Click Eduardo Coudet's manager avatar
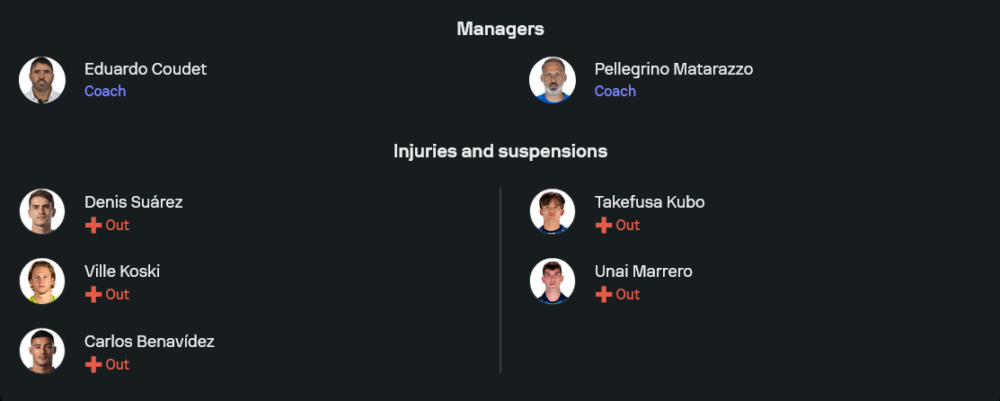1000x401 pixels. [x=42, y=80]
